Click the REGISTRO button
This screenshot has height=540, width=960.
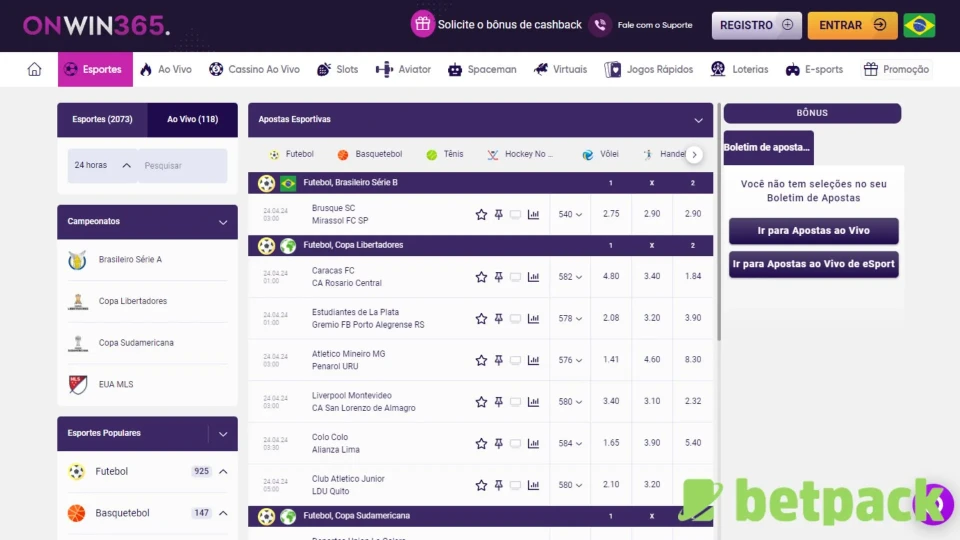pos(756,25)
